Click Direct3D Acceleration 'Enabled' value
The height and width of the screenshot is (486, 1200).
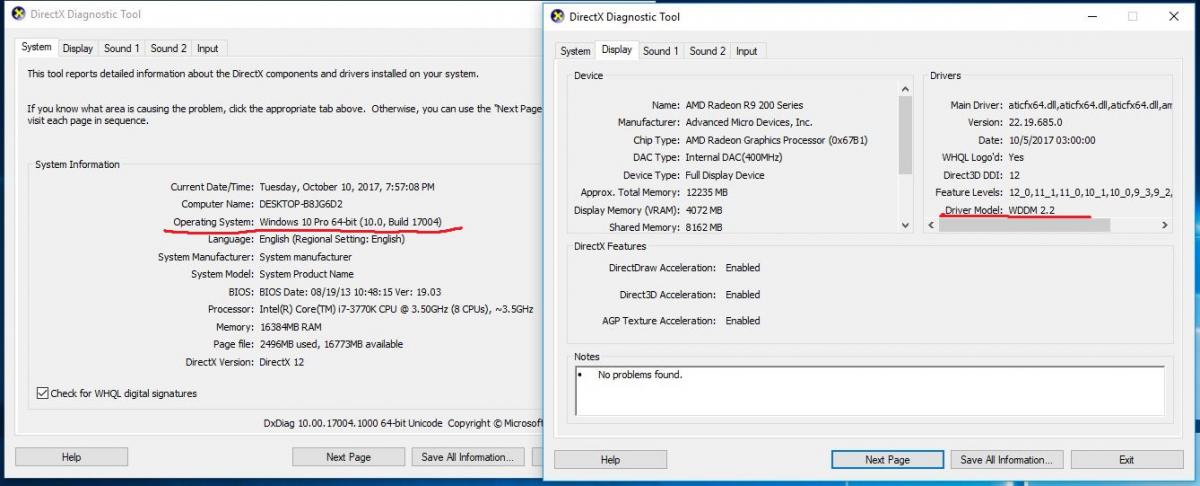point(742,295)
